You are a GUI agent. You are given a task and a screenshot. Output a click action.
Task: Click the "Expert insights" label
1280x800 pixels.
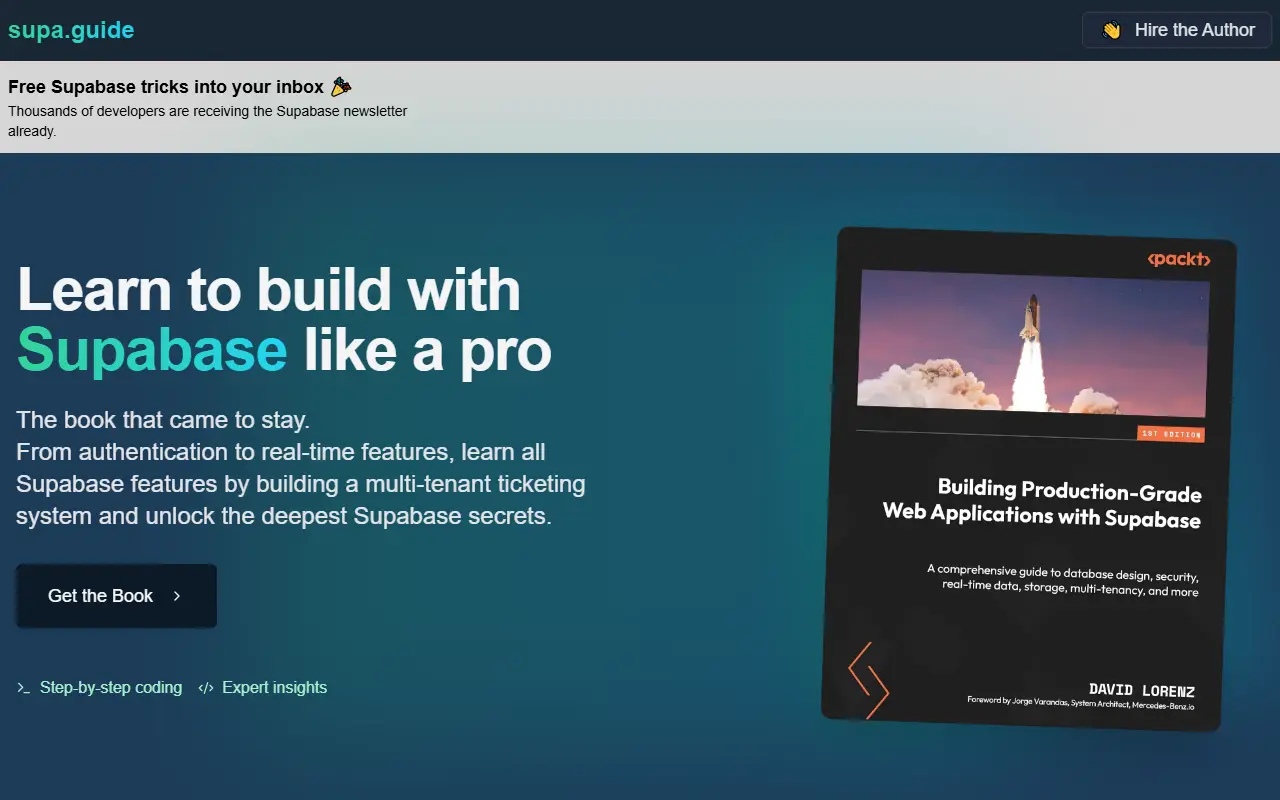click(x=275, y=688)
